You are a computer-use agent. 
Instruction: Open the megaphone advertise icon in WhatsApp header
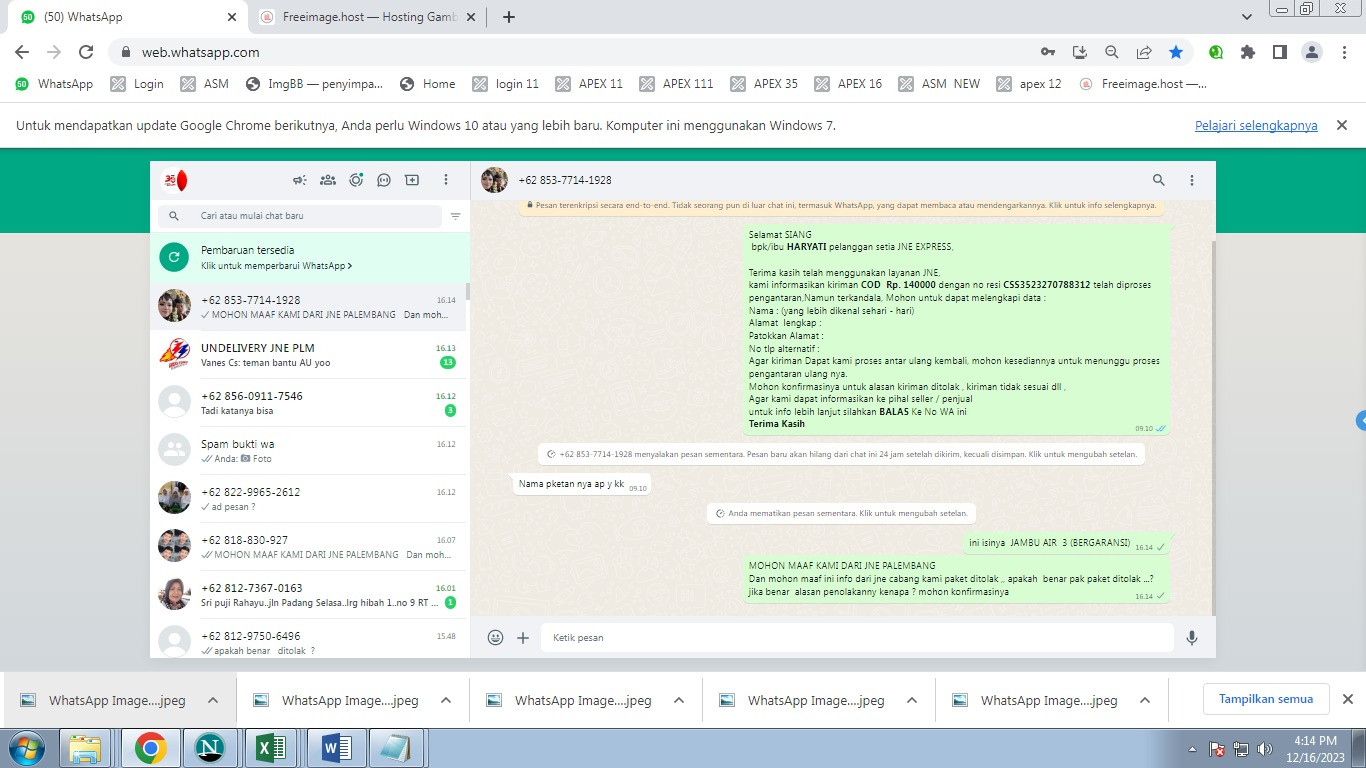pos(299,180)
